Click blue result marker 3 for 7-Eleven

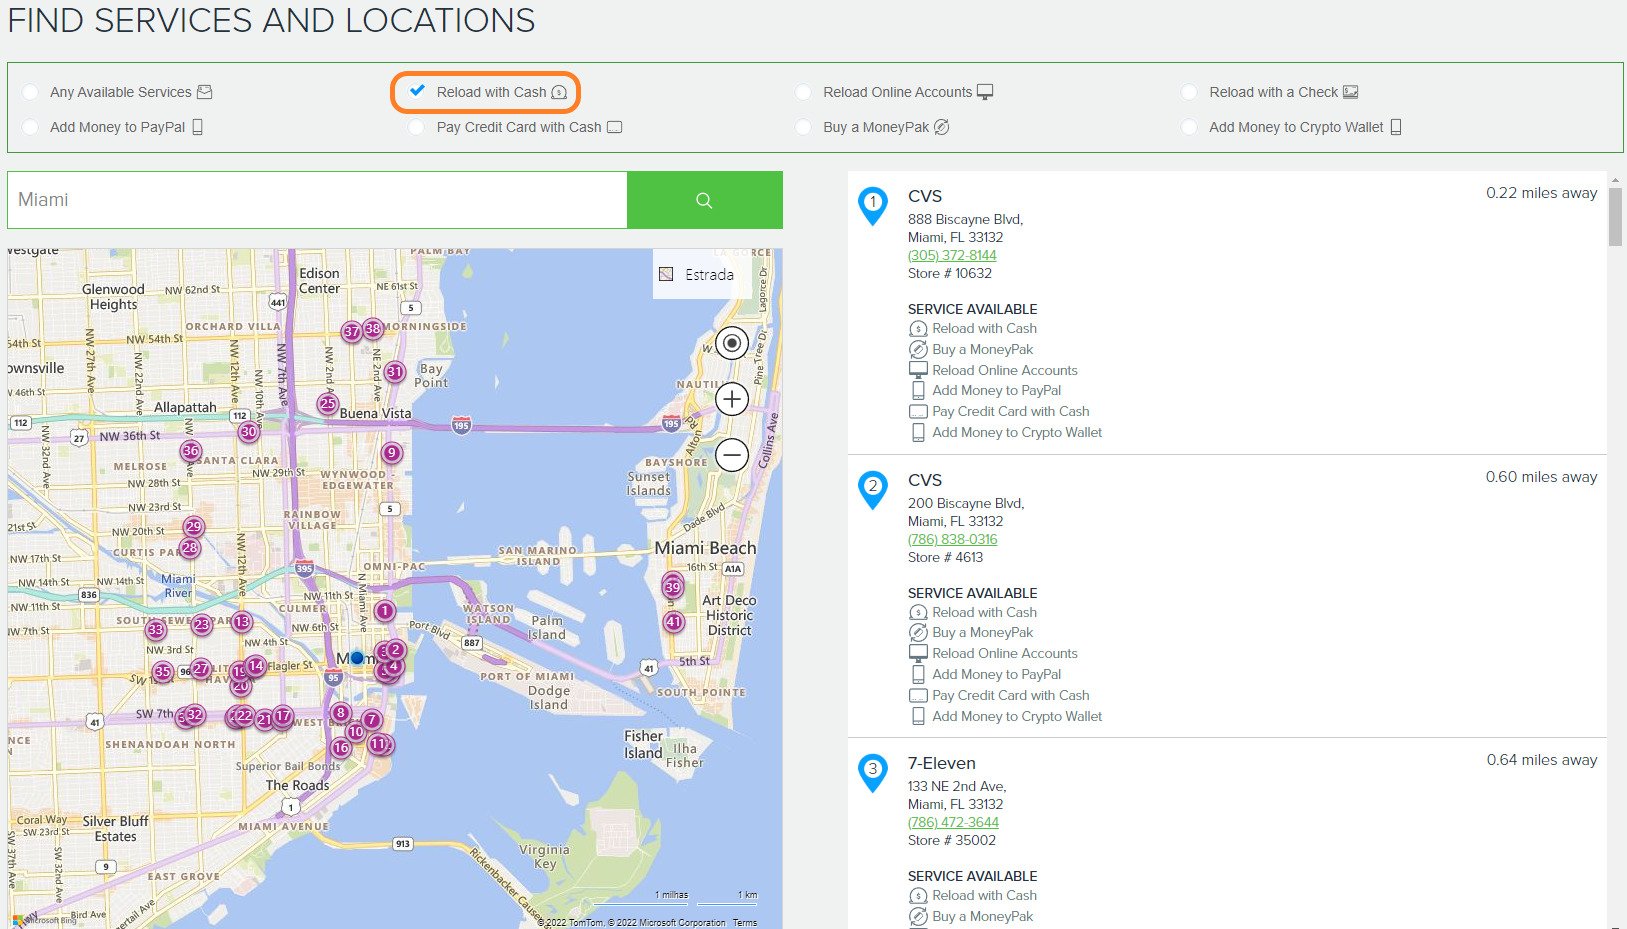tap(873, 772)
